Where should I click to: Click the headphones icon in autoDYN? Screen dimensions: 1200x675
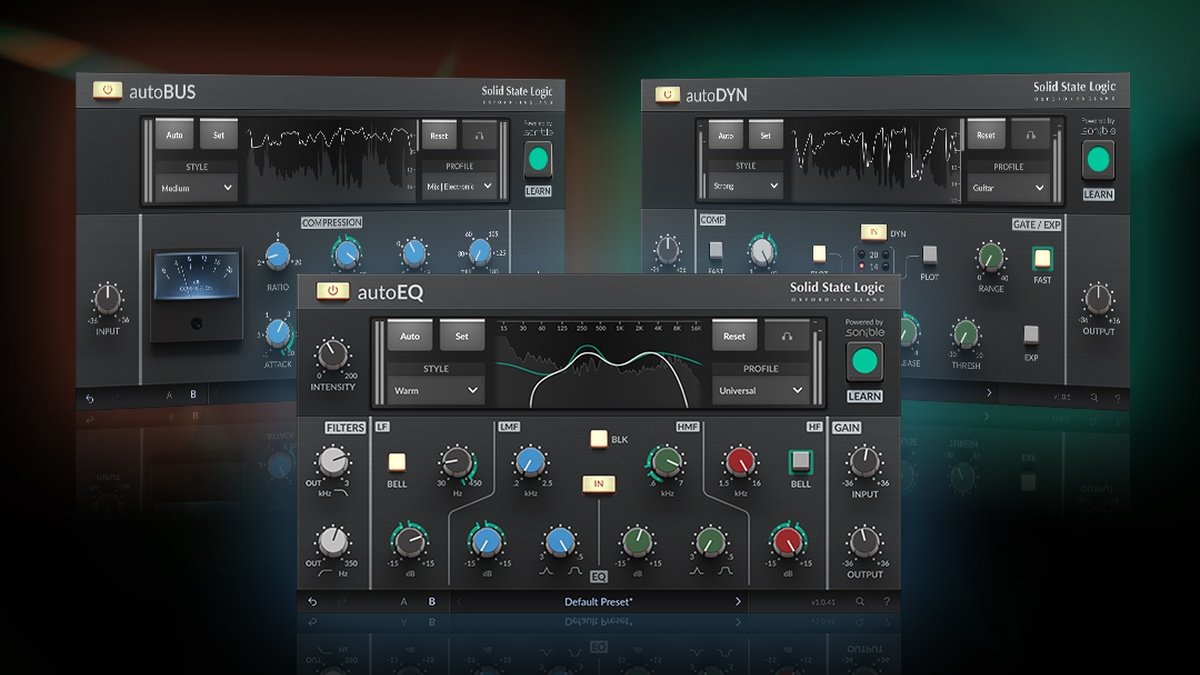coord(1031,135)
